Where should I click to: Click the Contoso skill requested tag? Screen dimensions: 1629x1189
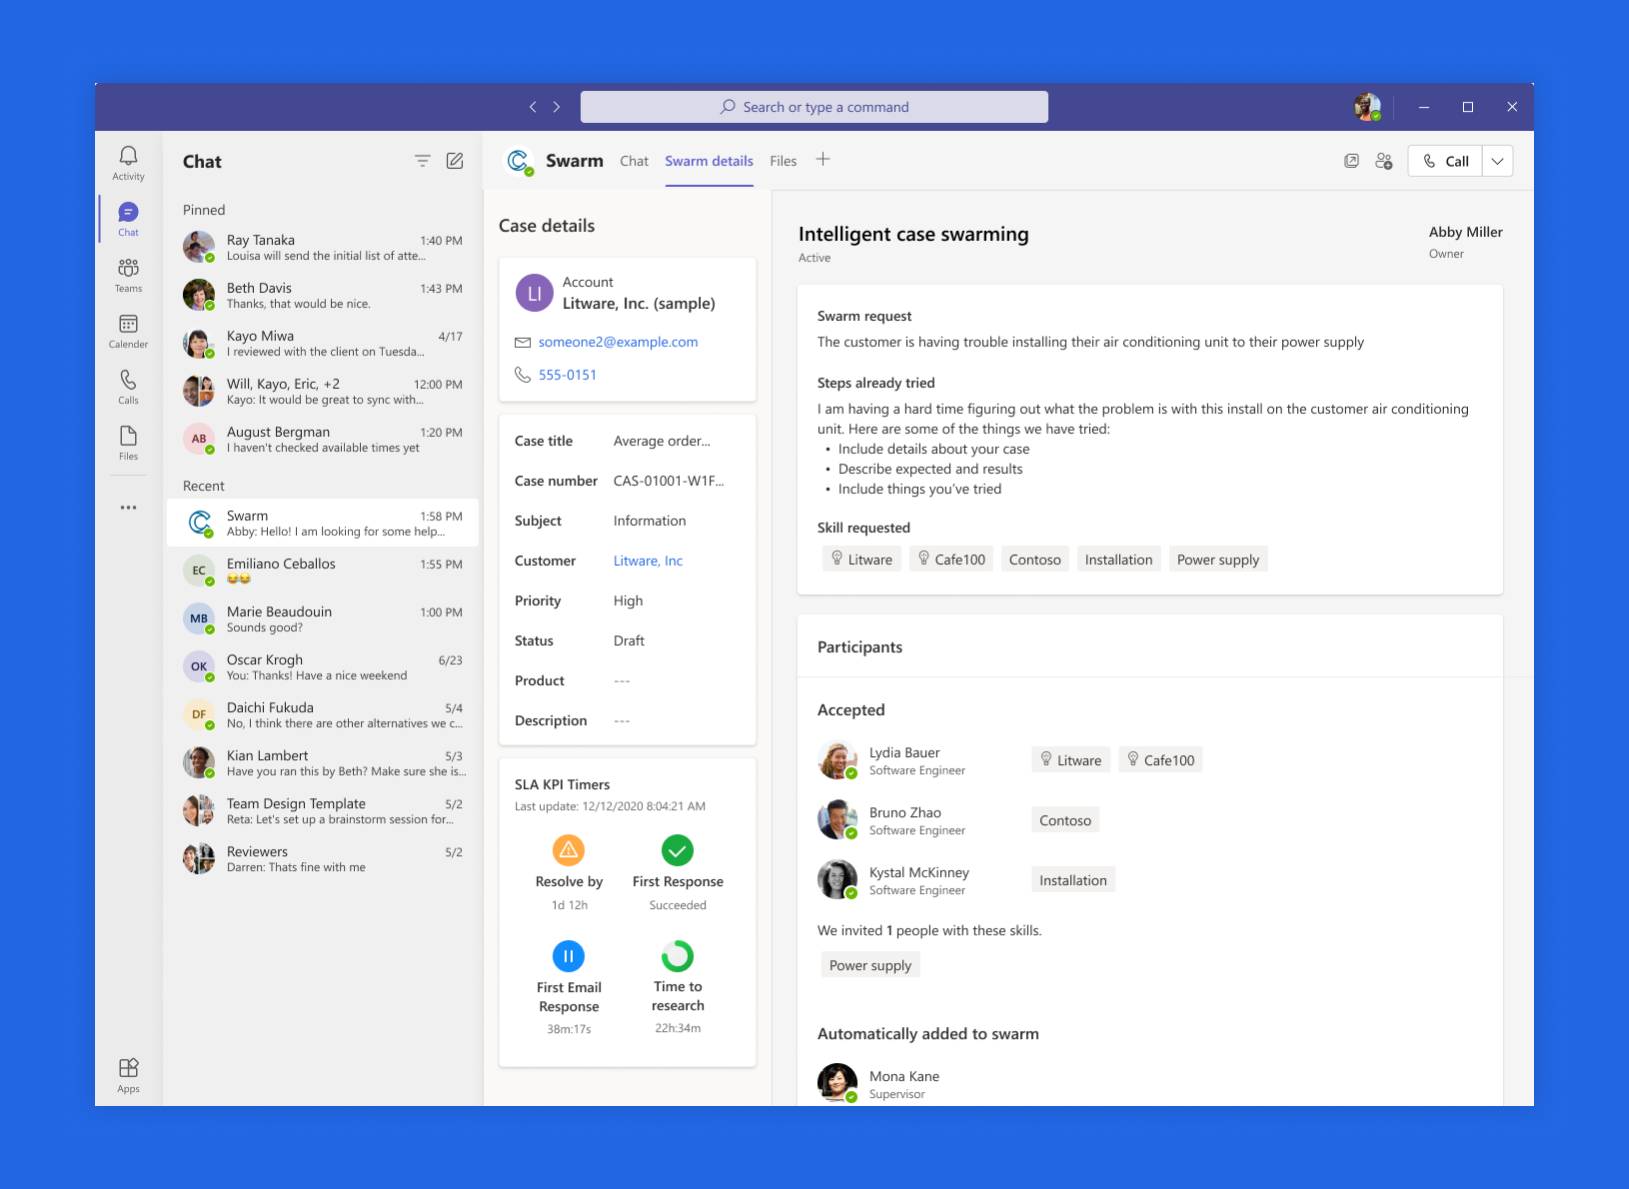click(x=1035, y=559)
